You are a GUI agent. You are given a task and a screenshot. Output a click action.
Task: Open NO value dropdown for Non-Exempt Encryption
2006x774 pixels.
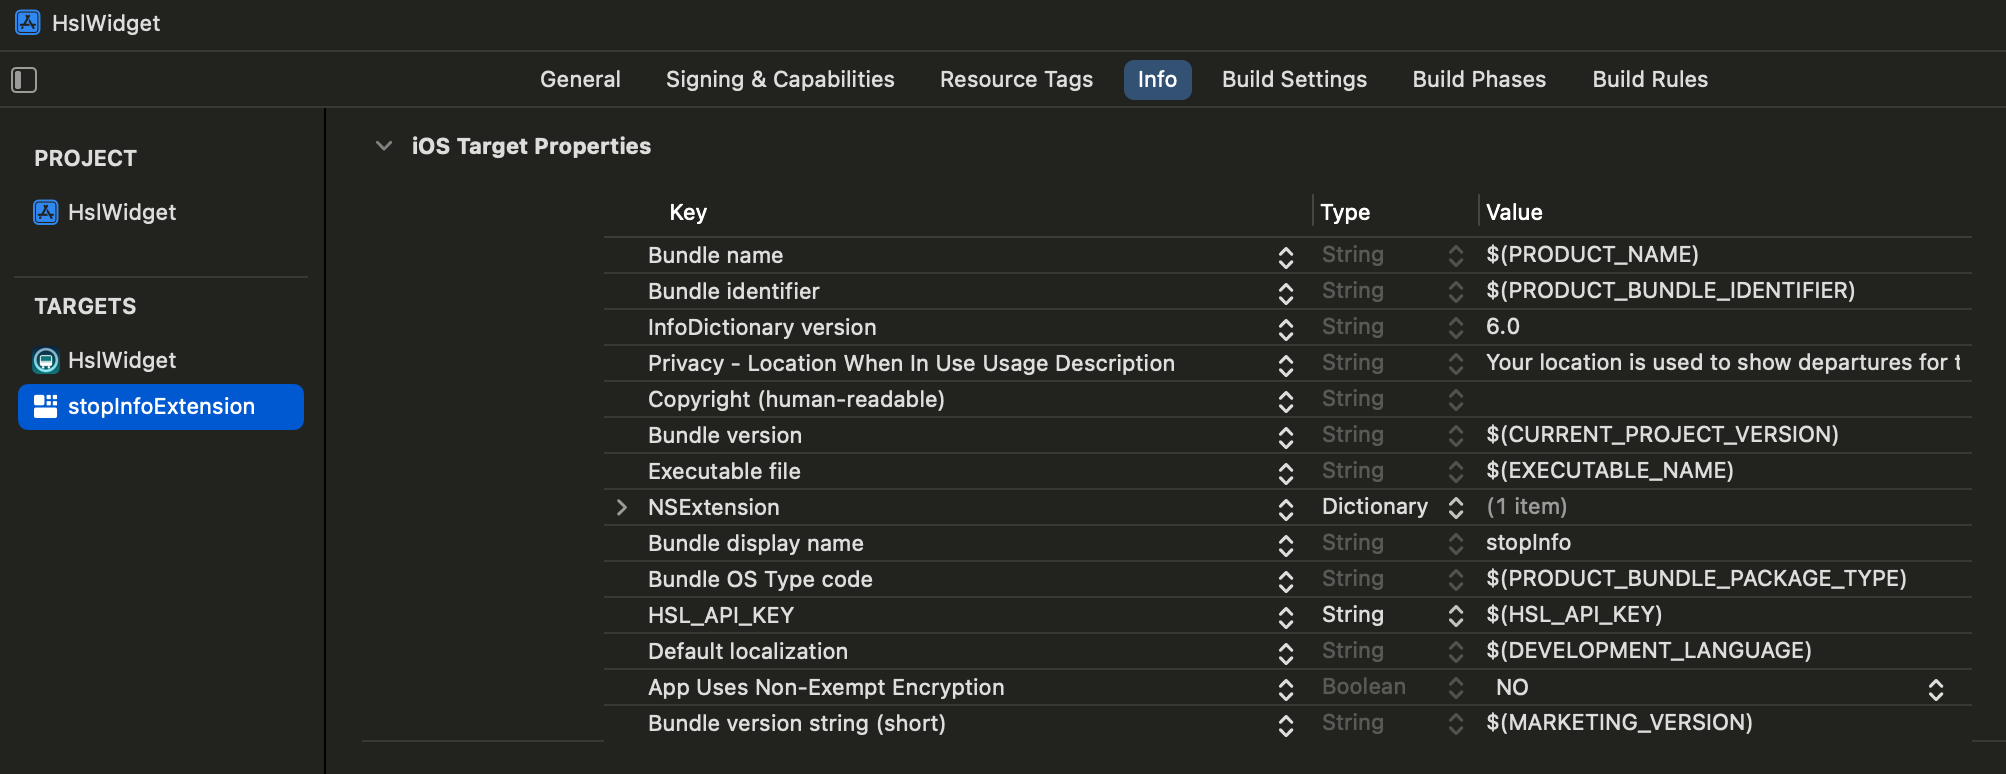(x=1936, y=689)
